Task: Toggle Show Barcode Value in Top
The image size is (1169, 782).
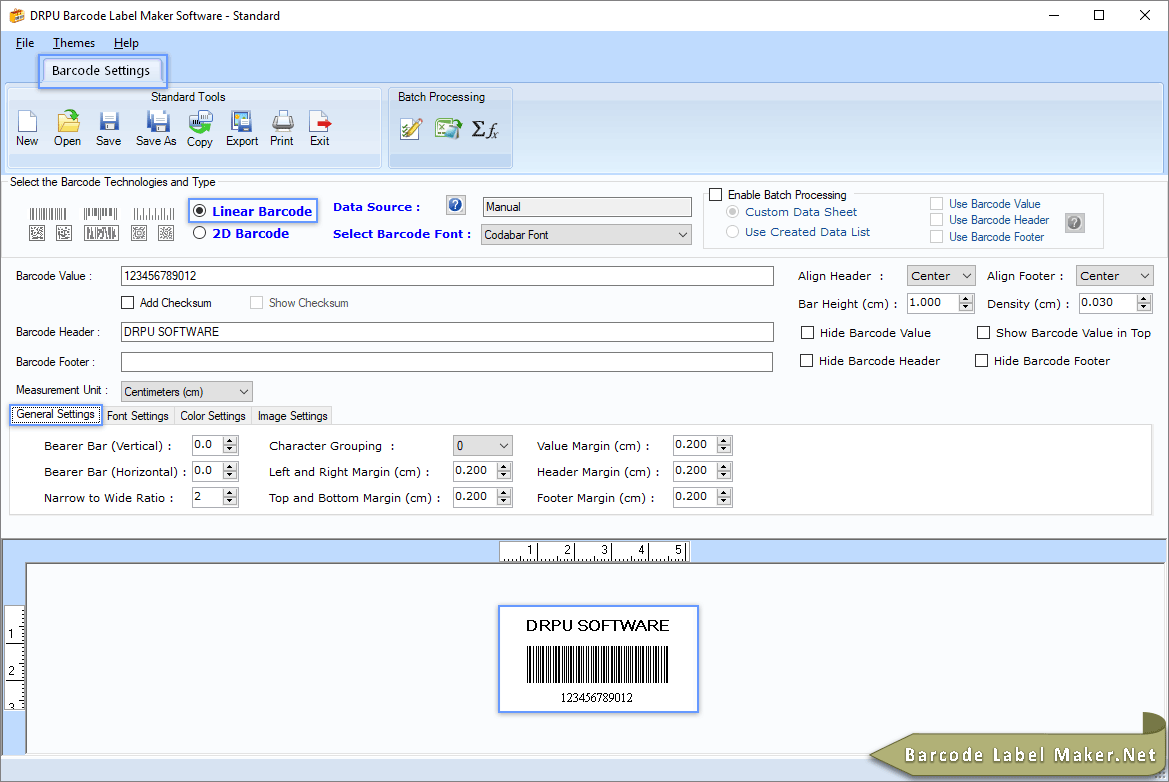Action: (983, 332)
